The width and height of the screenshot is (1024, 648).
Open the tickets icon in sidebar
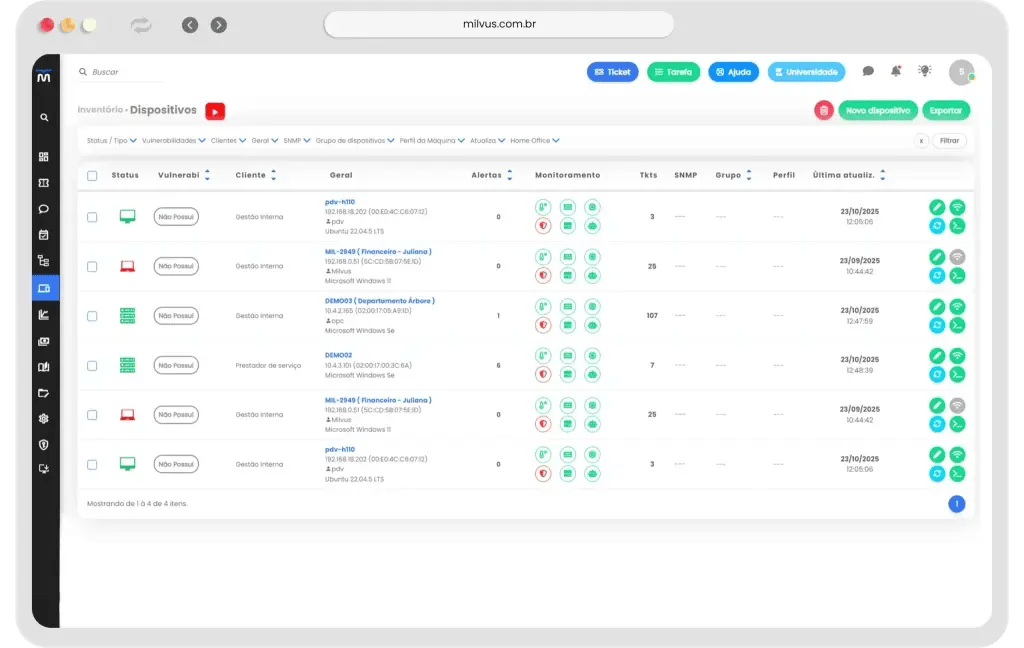click(44, 183)
